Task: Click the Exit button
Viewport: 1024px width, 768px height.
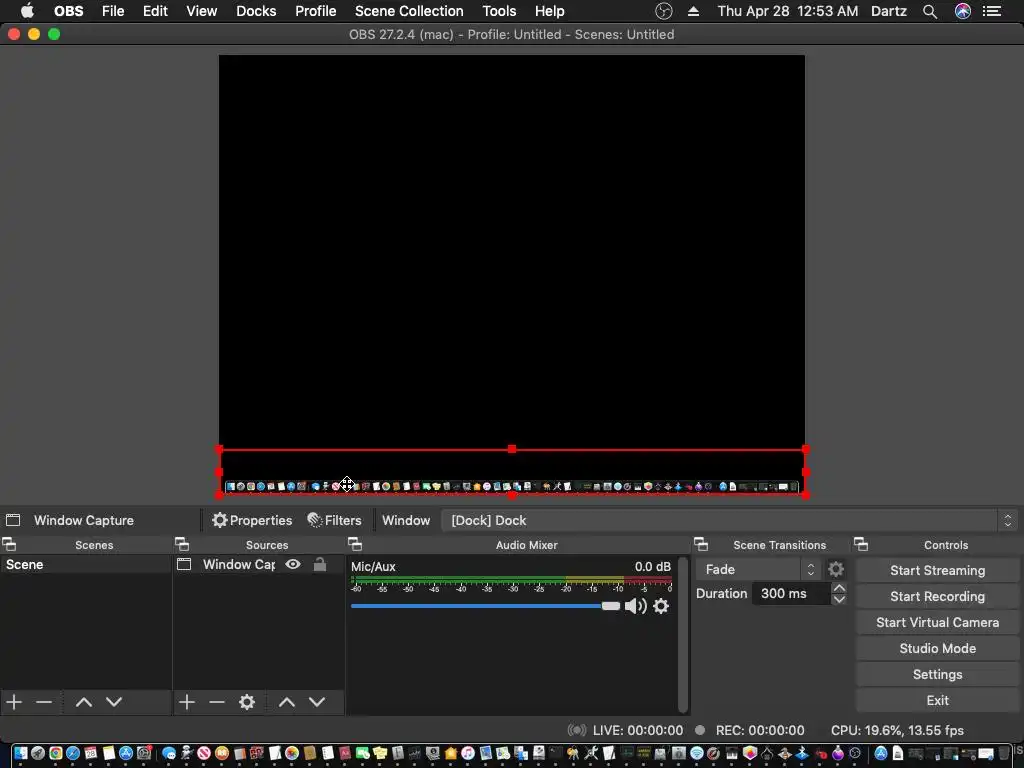Action: click(937, 700)
